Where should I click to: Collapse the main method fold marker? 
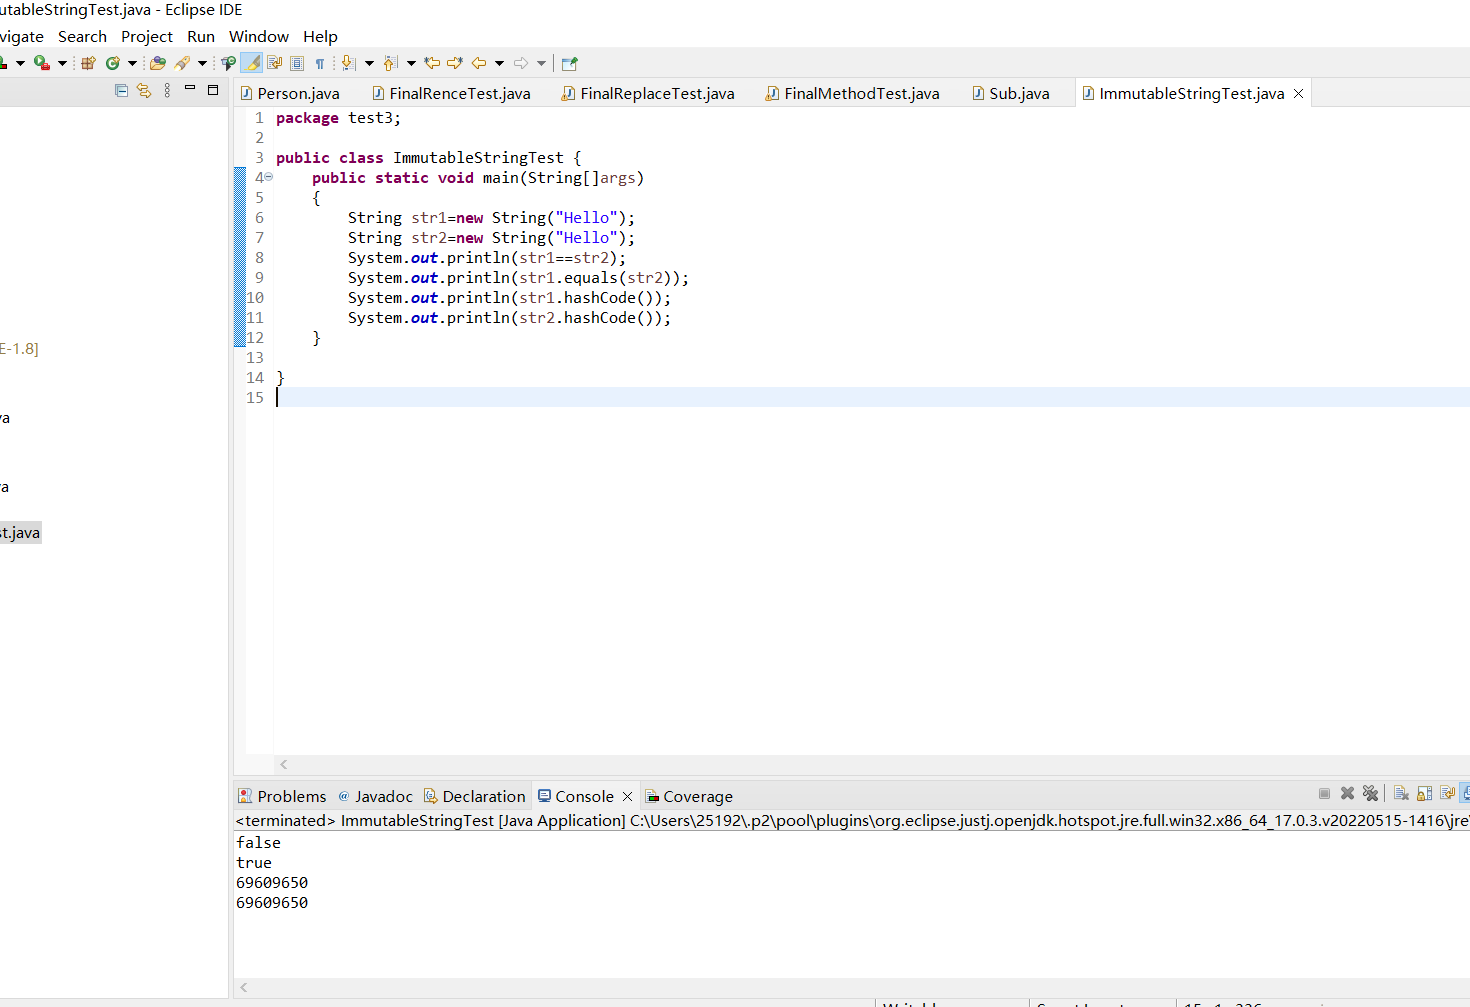[x=268, y=177]
